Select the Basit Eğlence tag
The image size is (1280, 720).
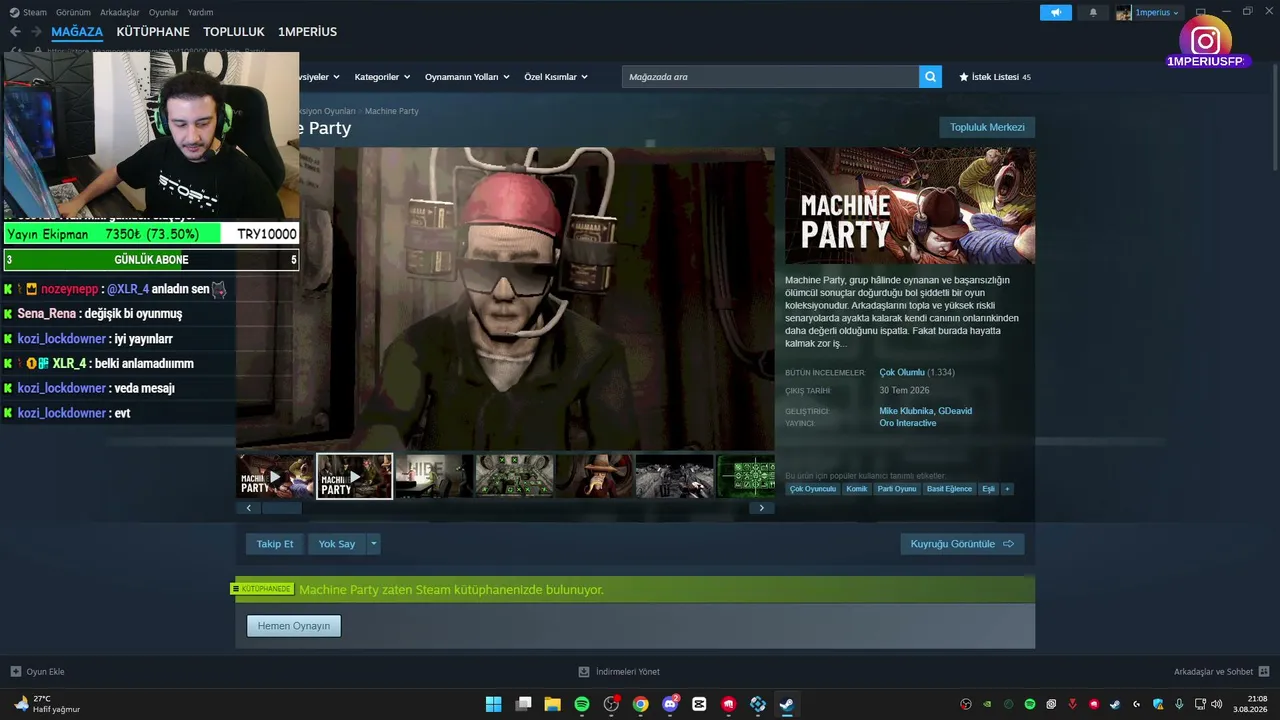949,489
